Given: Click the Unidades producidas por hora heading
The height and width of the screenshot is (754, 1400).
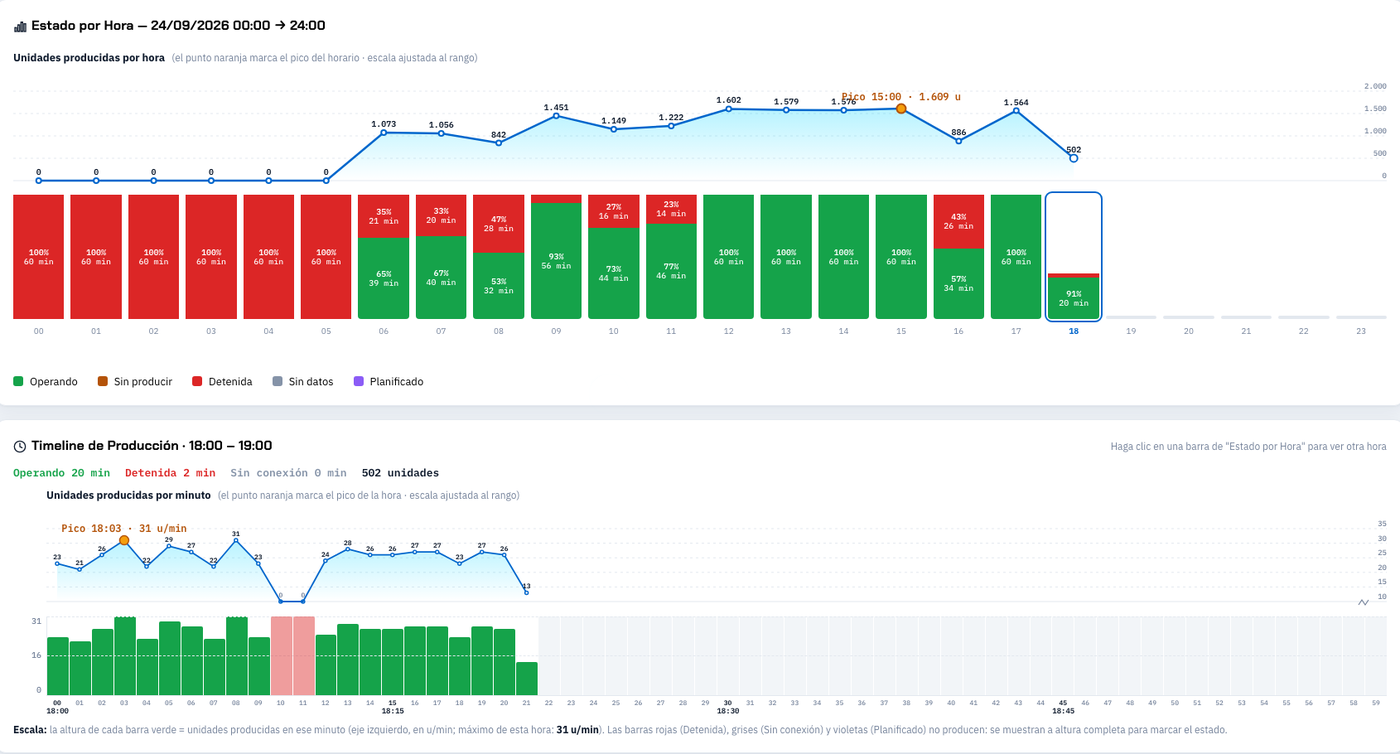Looking at the screenshot, I should (x=89, y=58).
